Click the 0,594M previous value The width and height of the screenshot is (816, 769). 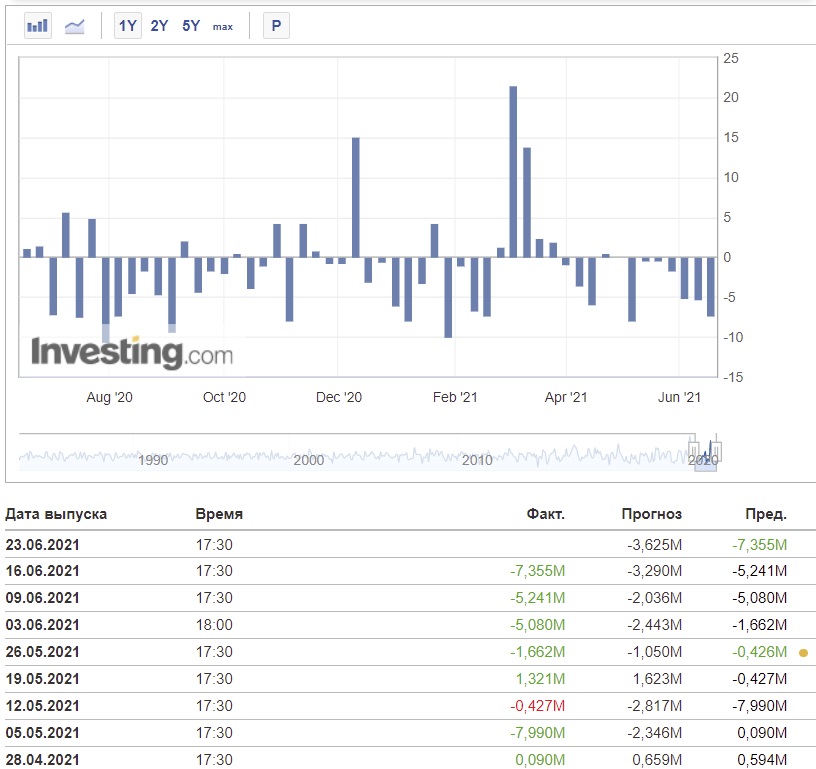click(762, 760)
